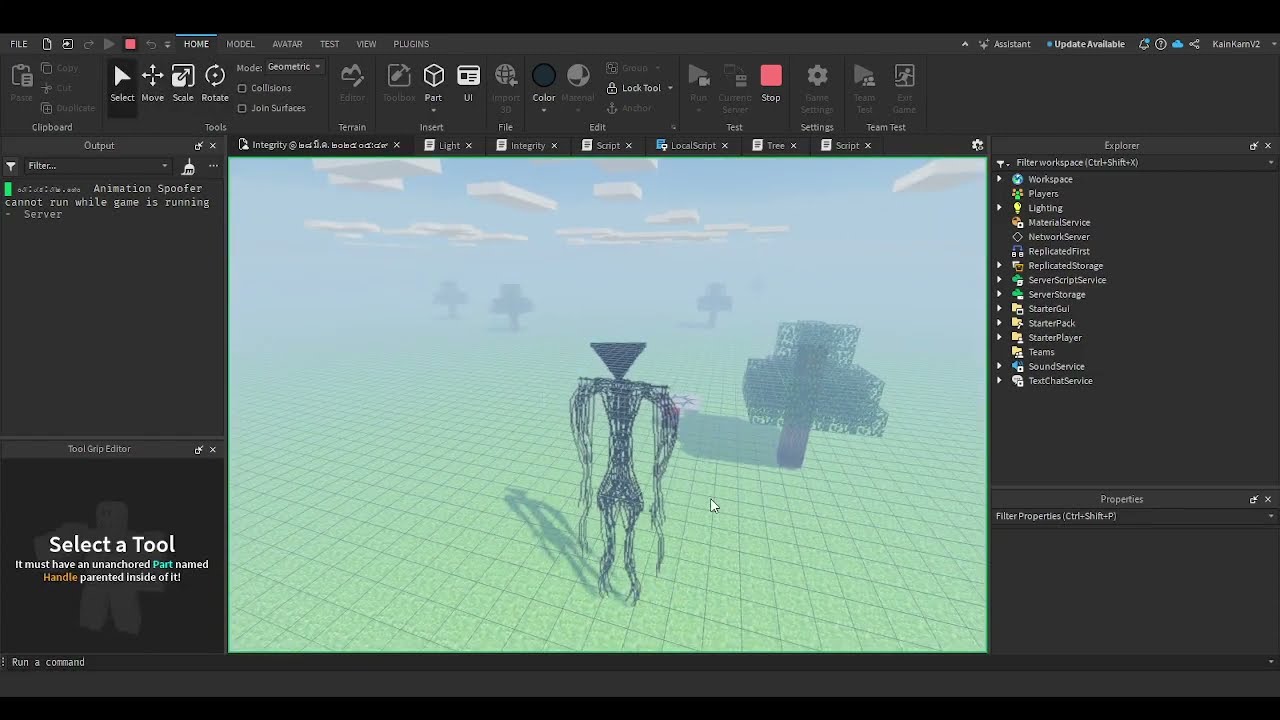Pick the dark Color swatch circle
Viewport: 1280px width, 720px height.
544,76
